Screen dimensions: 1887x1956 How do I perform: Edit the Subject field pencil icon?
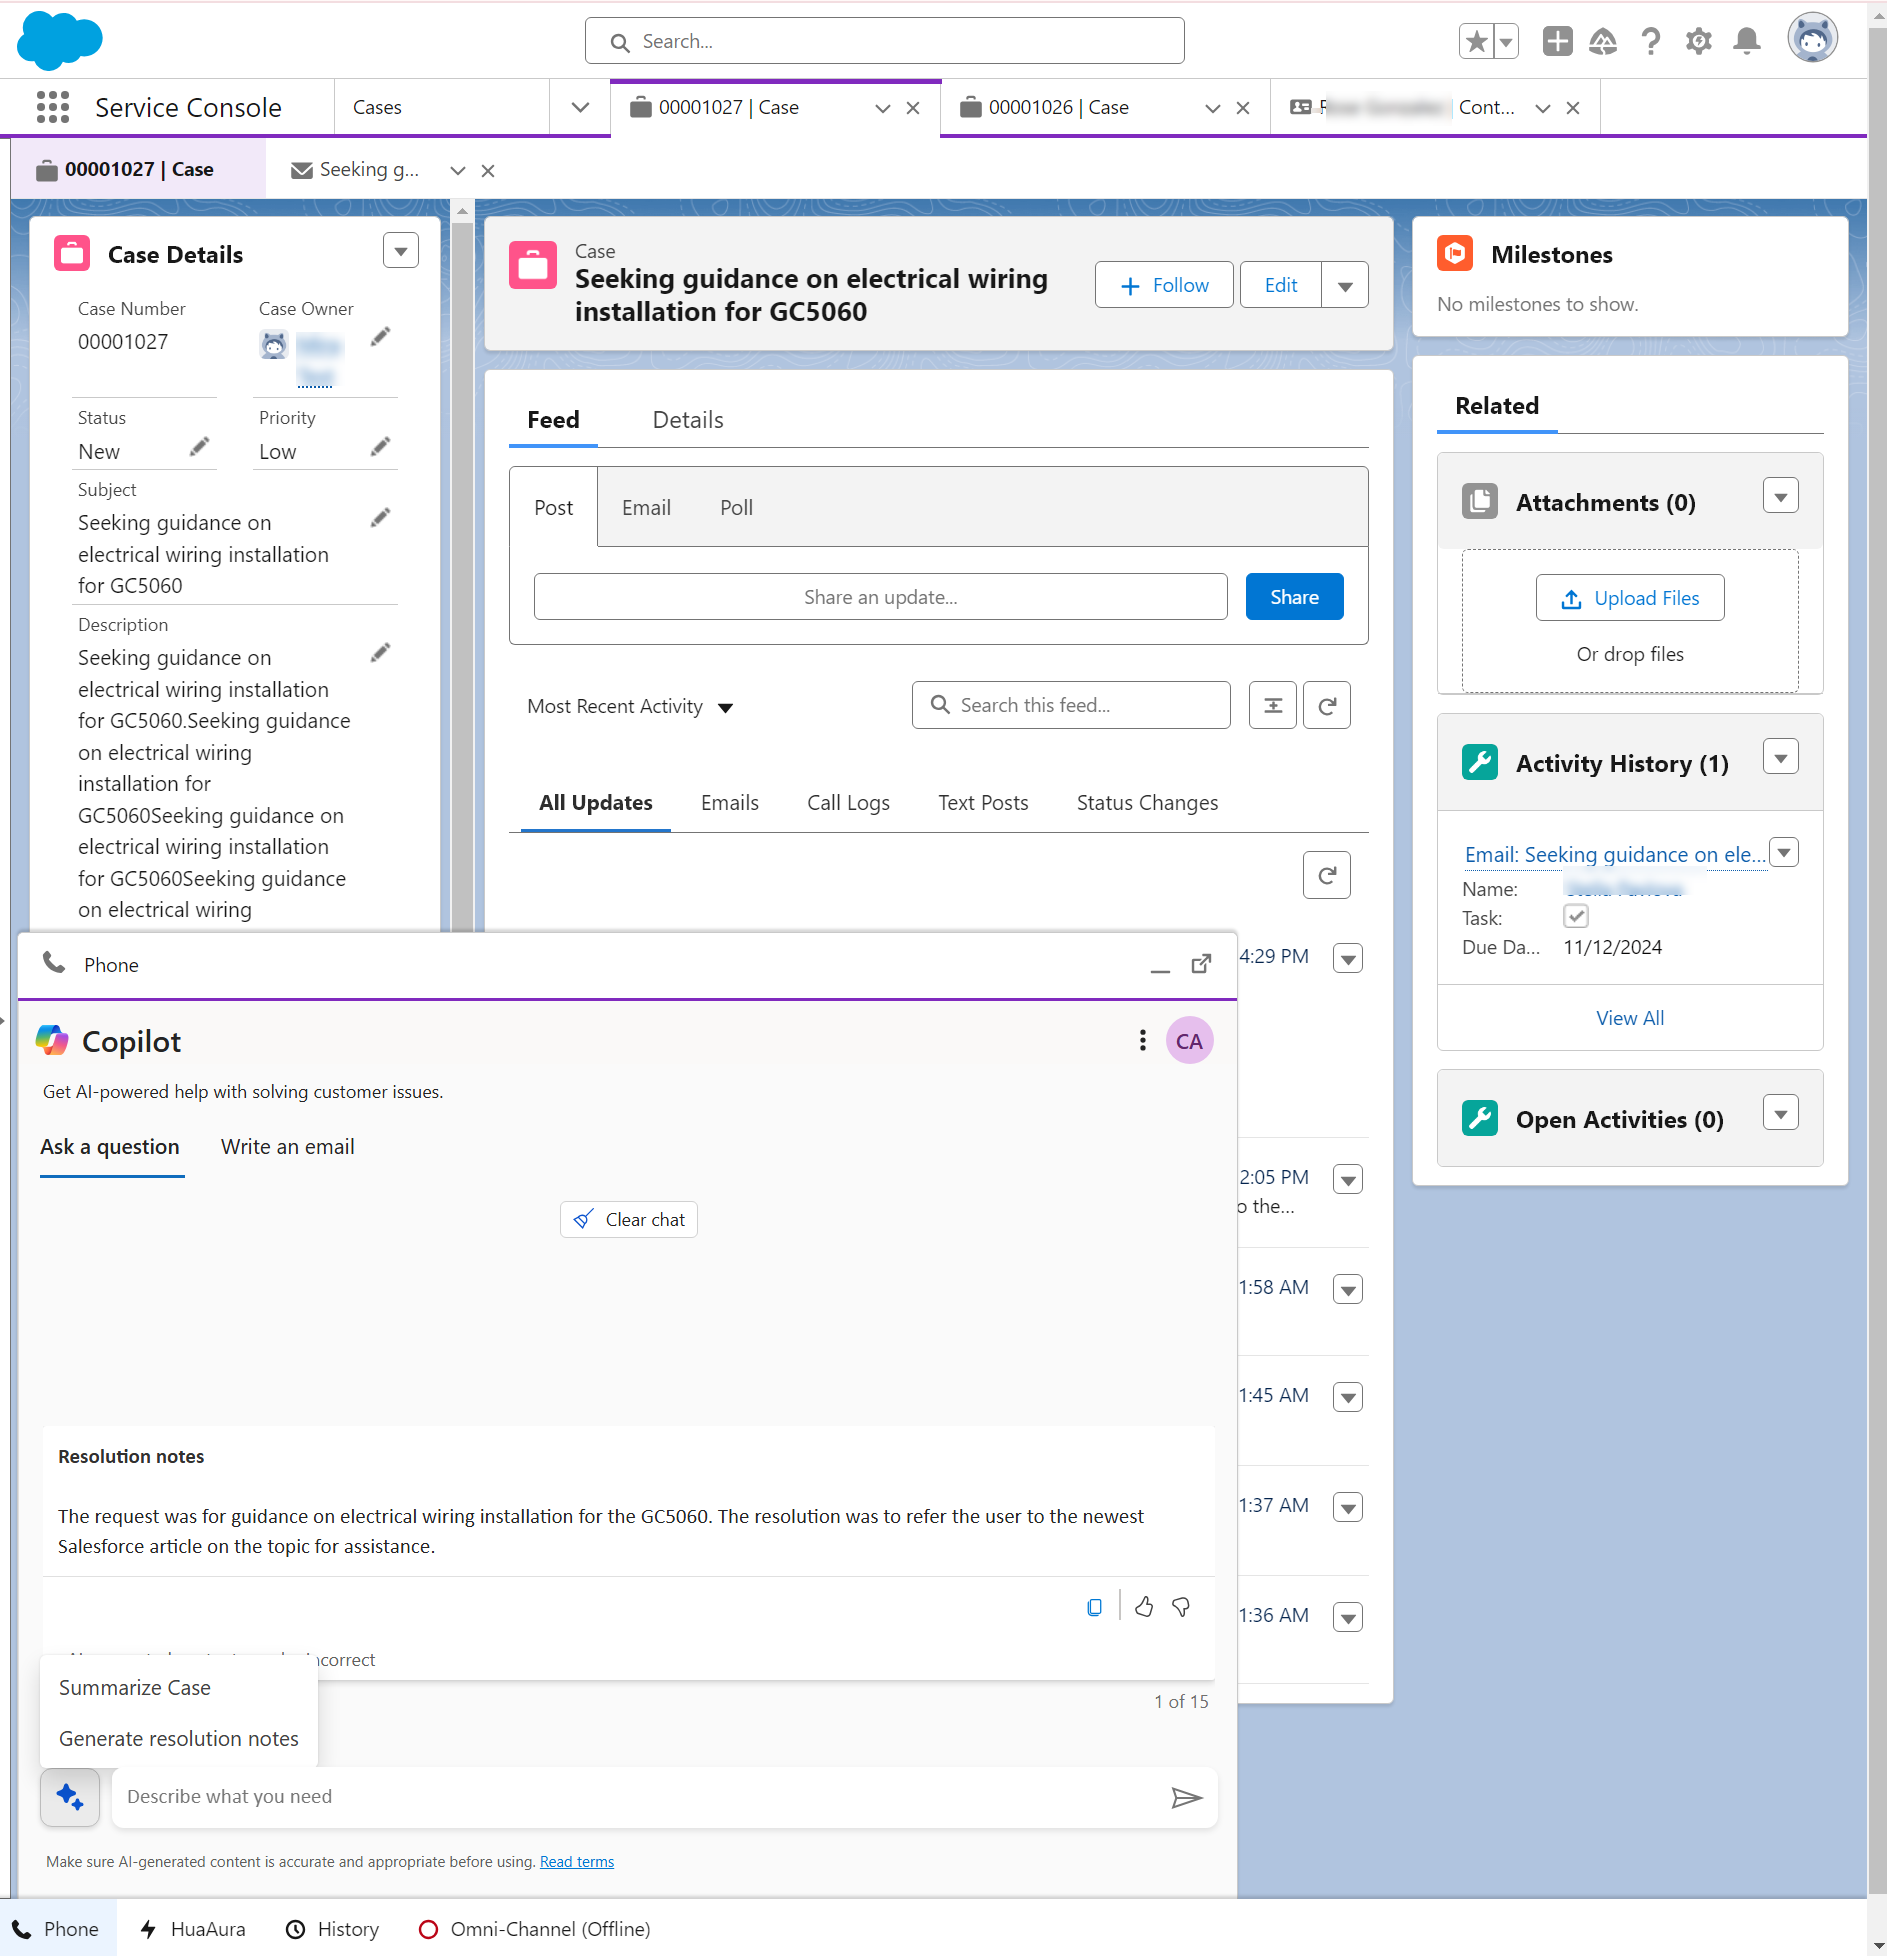click(380, 517)
